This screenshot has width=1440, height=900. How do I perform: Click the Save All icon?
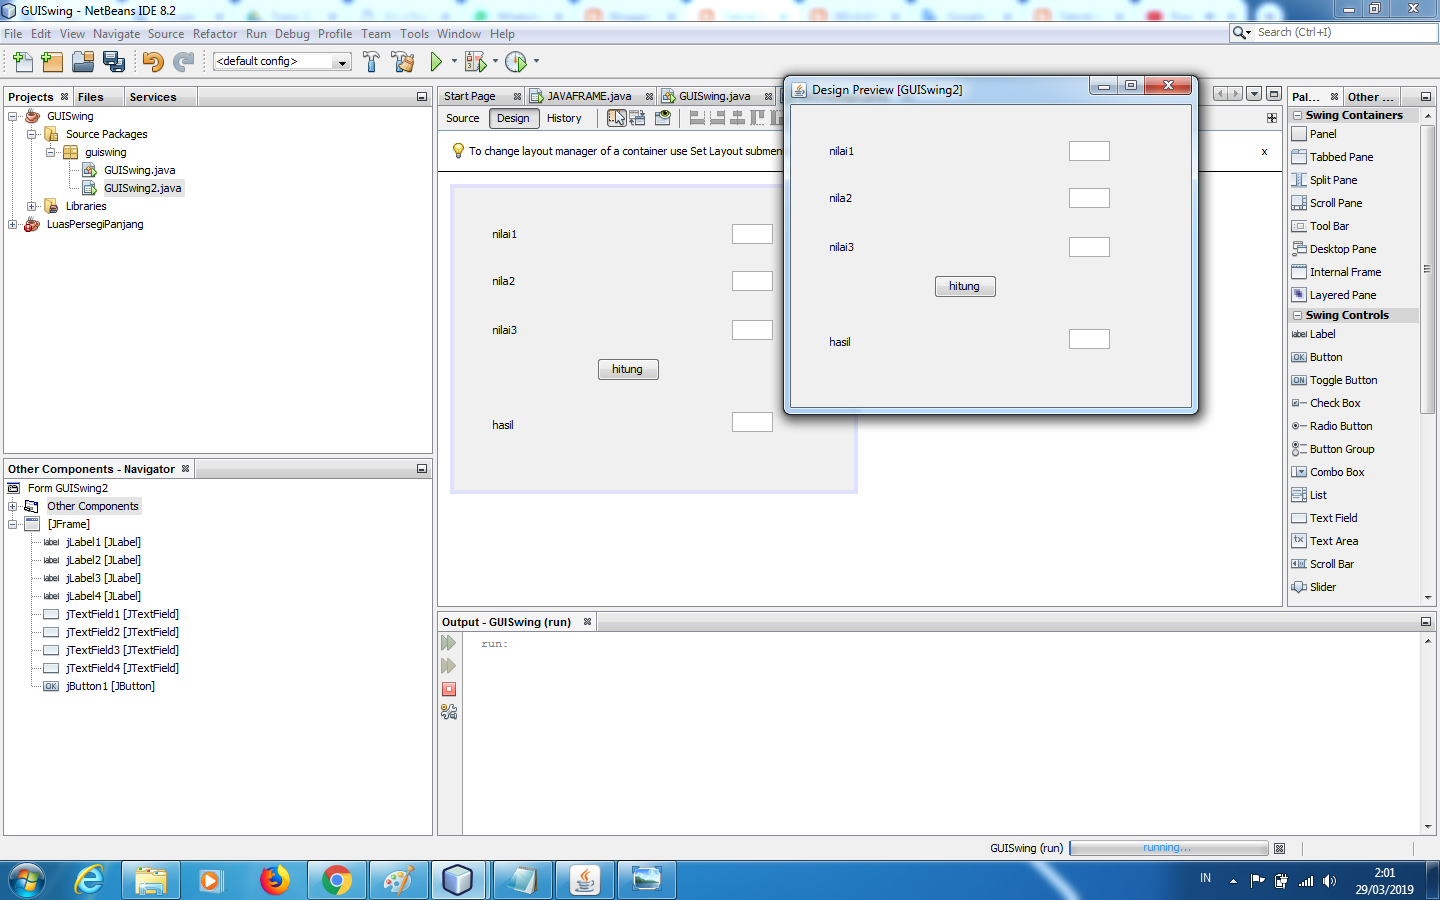pyautogui.click(x=115, y=61)
